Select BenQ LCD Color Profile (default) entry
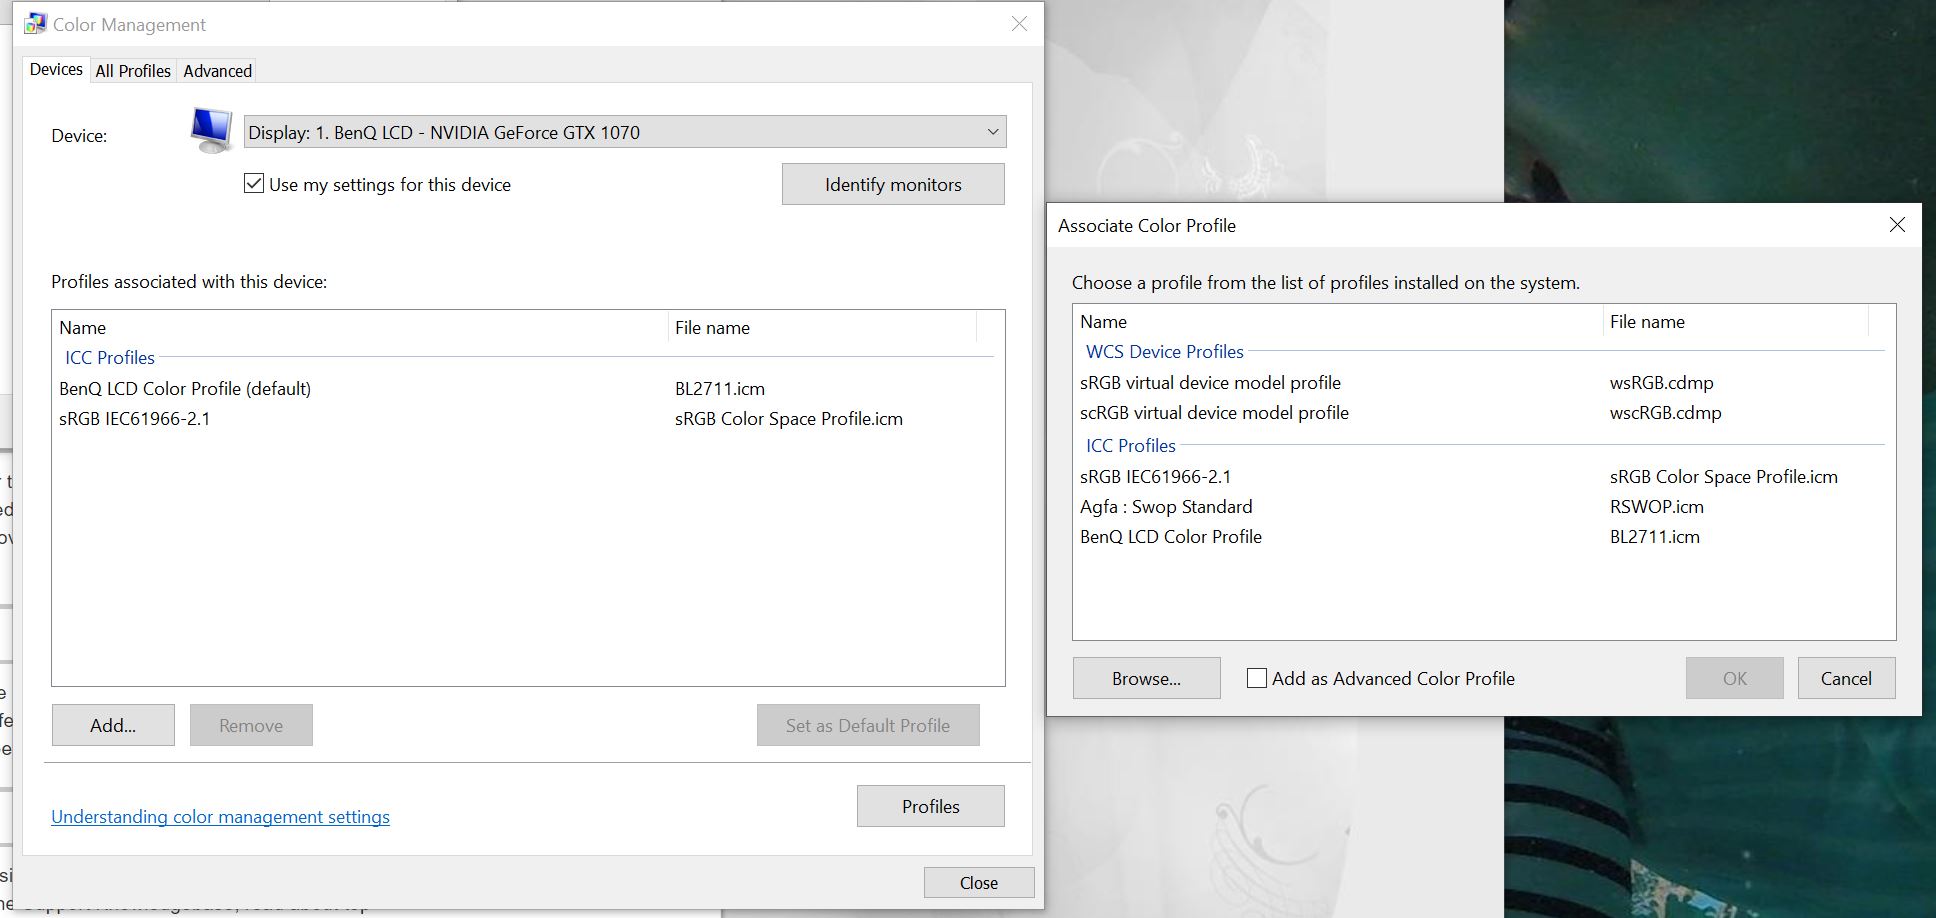This screenshot has height=918, width=1936. point(185,389)
